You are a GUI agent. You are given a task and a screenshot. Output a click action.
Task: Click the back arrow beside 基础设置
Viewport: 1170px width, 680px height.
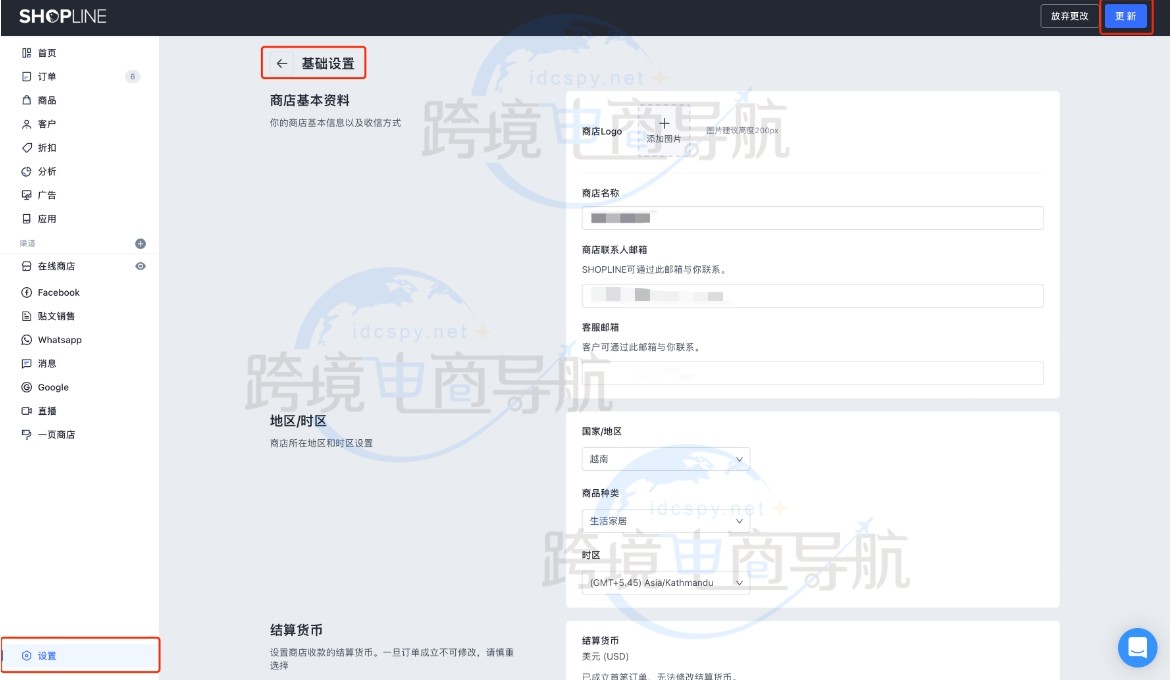pos(282,64)
